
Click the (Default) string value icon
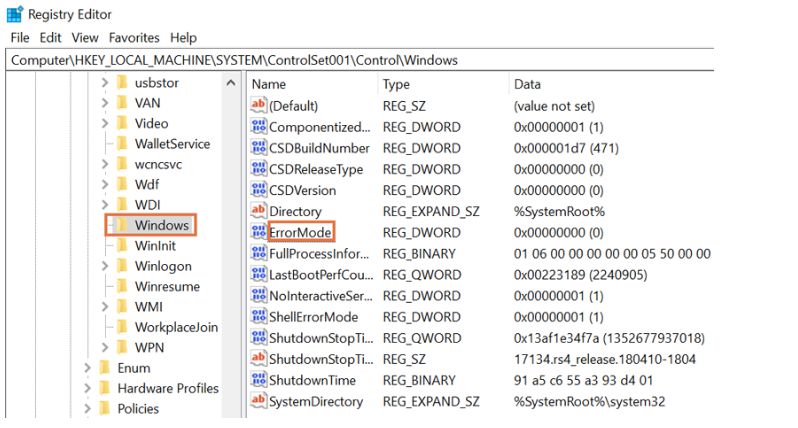click(259, 105)
